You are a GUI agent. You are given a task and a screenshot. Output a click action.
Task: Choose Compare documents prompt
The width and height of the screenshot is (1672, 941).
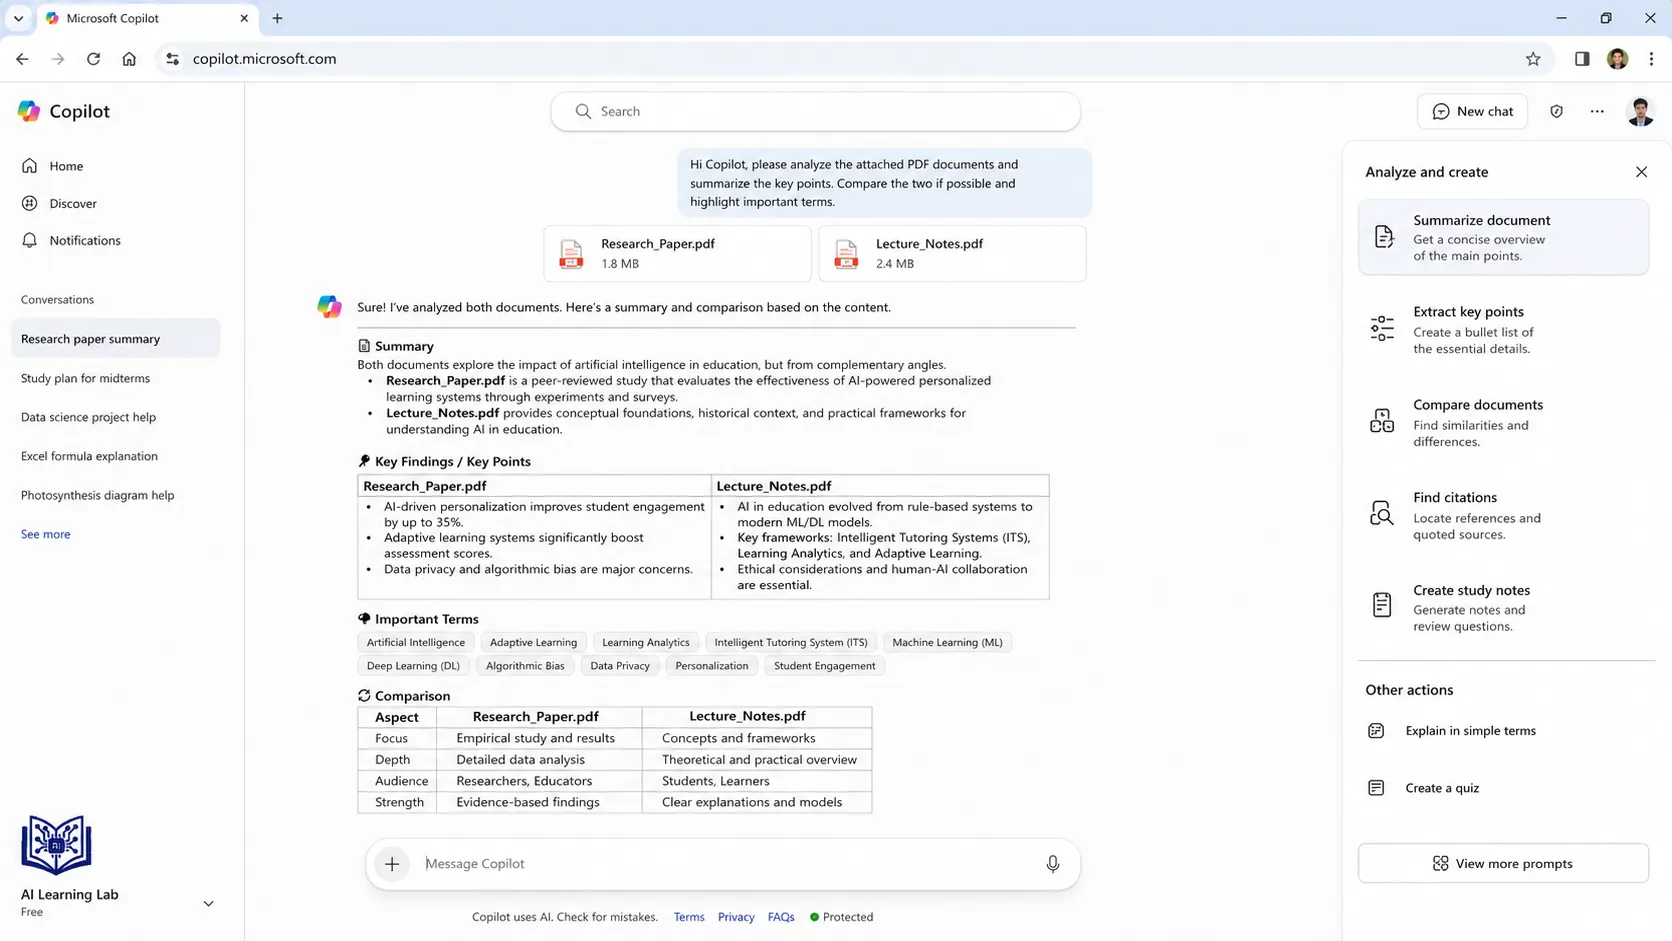pyautogui.click(x=1503, y=422)
